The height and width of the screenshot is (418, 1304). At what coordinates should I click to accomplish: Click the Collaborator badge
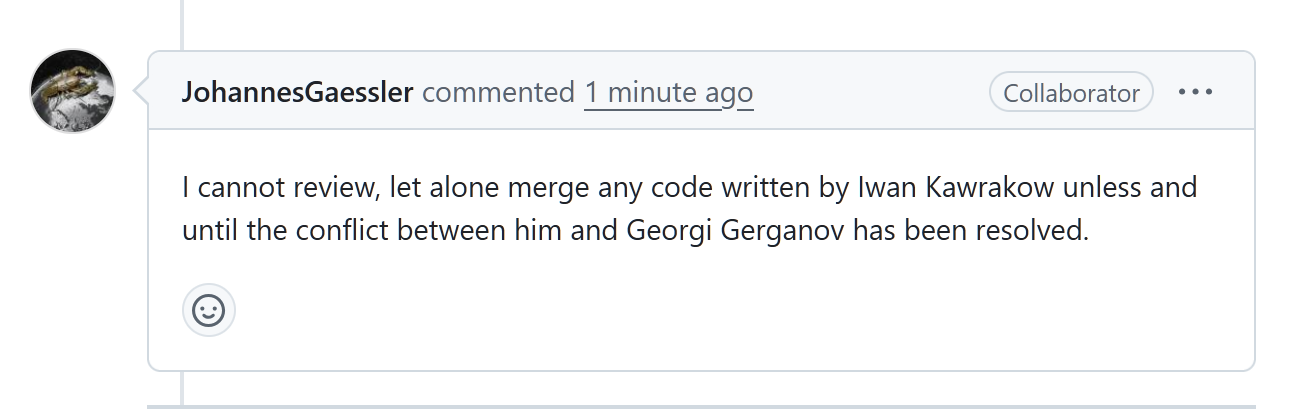pos(1071,92)
